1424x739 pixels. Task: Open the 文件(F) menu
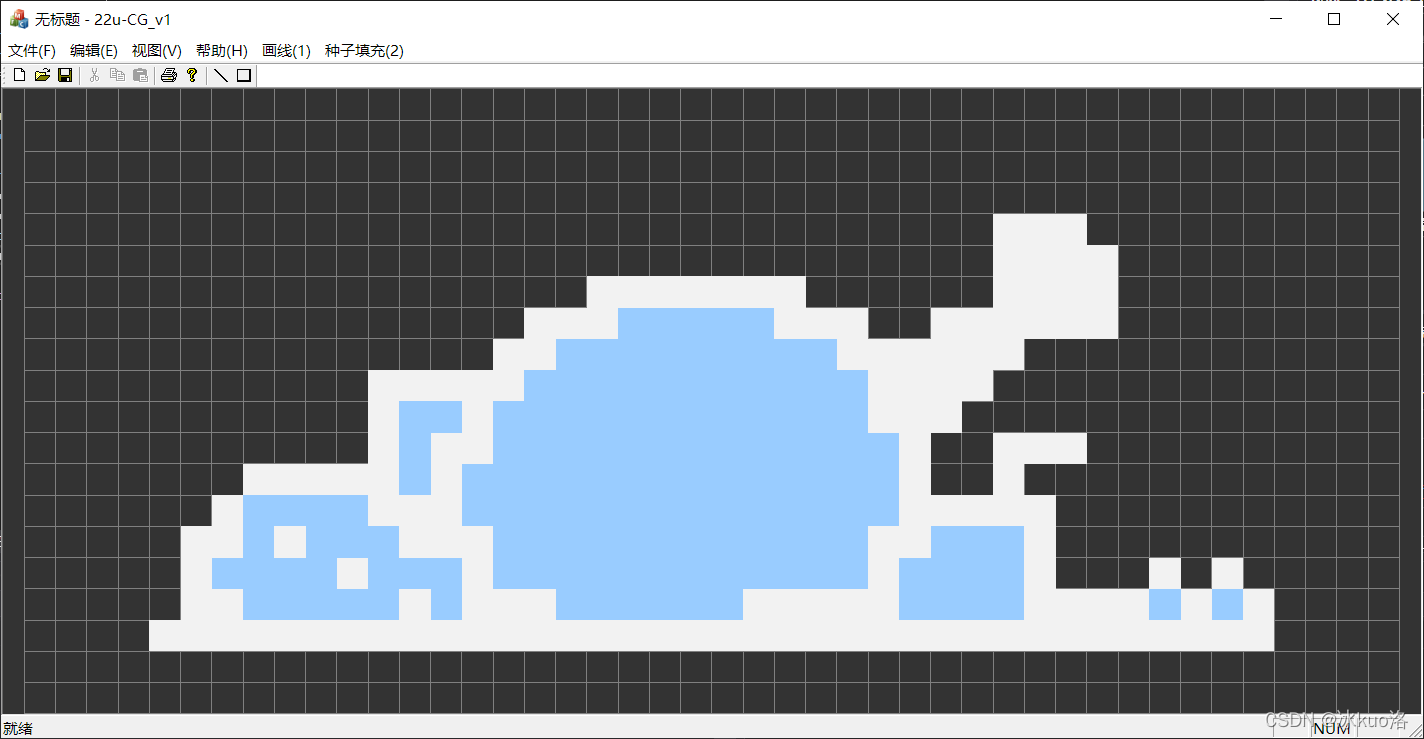[32, 51]
